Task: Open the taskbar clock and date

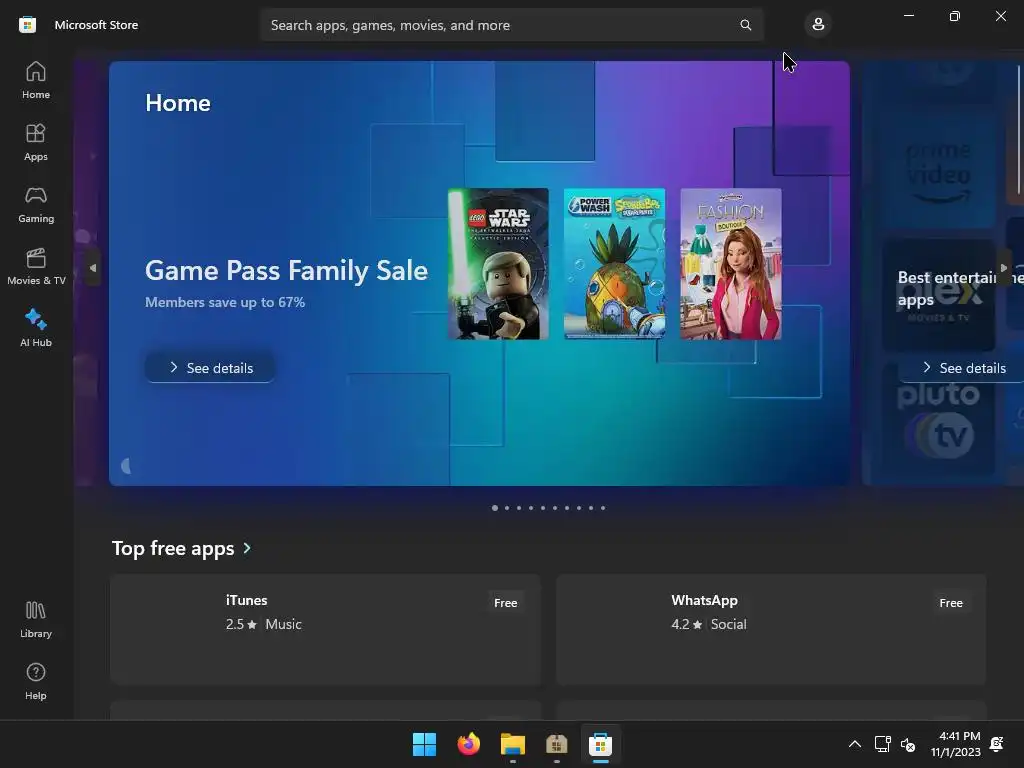Action: point(955,744)
